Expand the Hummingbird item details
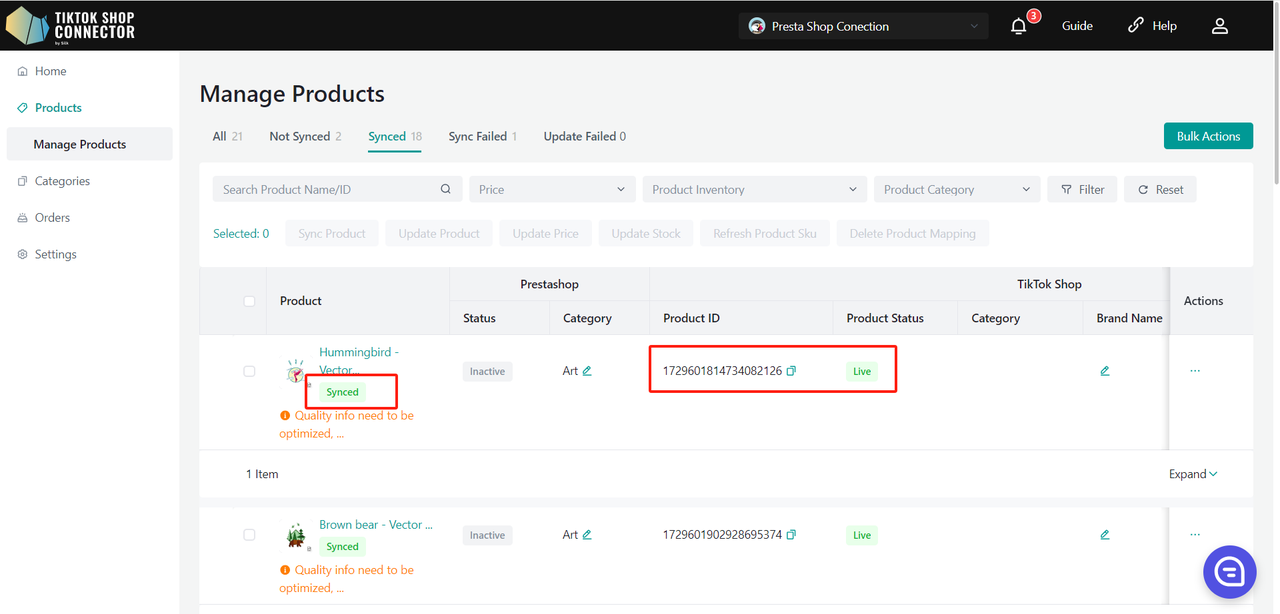 1193,474
